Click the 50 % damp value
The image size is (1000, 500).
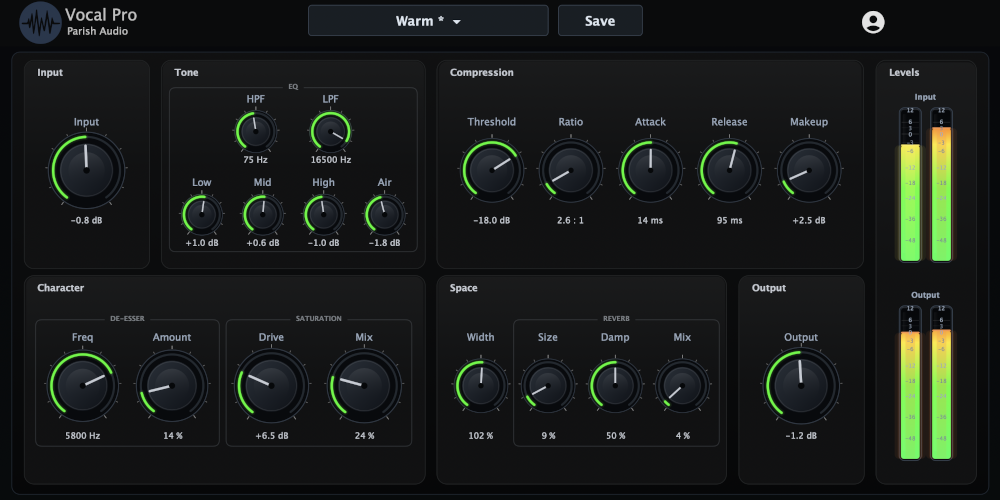click(x=615, y=436)
